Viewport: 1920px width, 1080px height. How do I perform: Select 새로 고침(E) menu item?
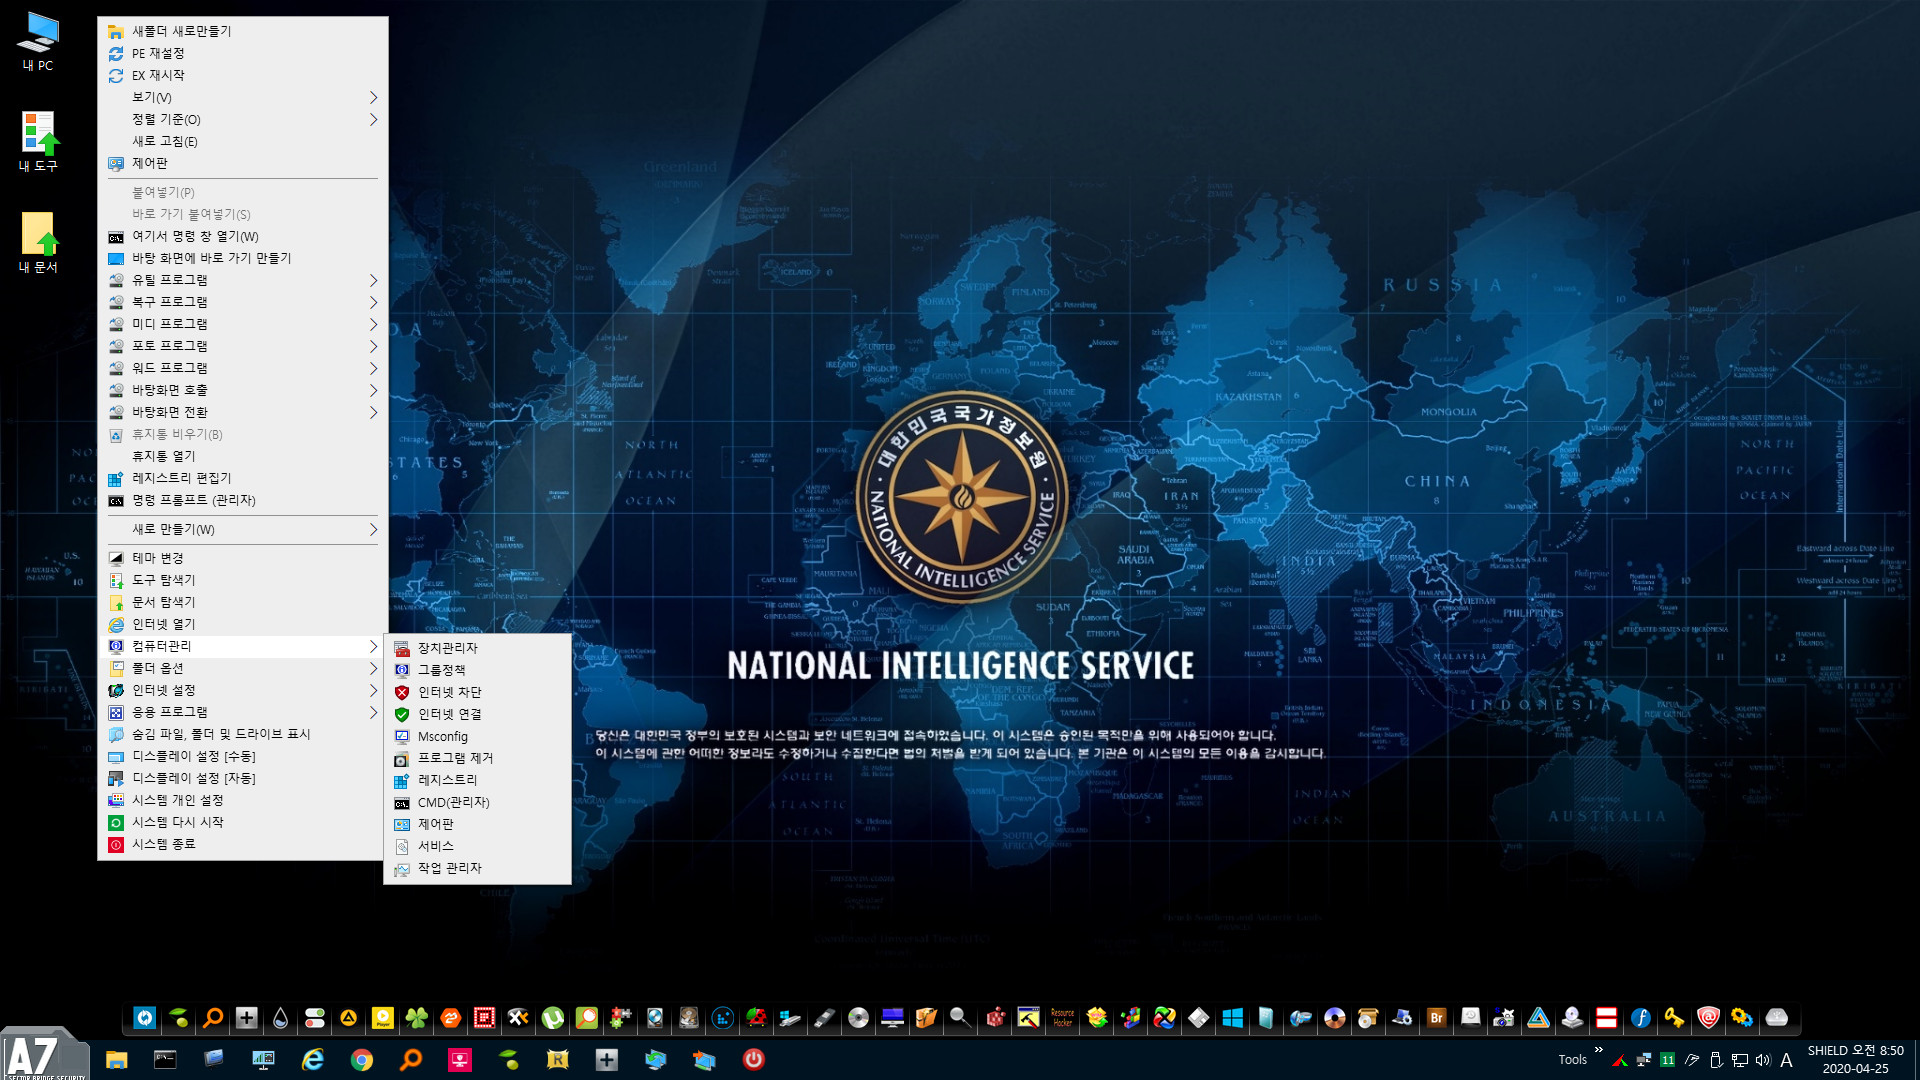point(243,141)
